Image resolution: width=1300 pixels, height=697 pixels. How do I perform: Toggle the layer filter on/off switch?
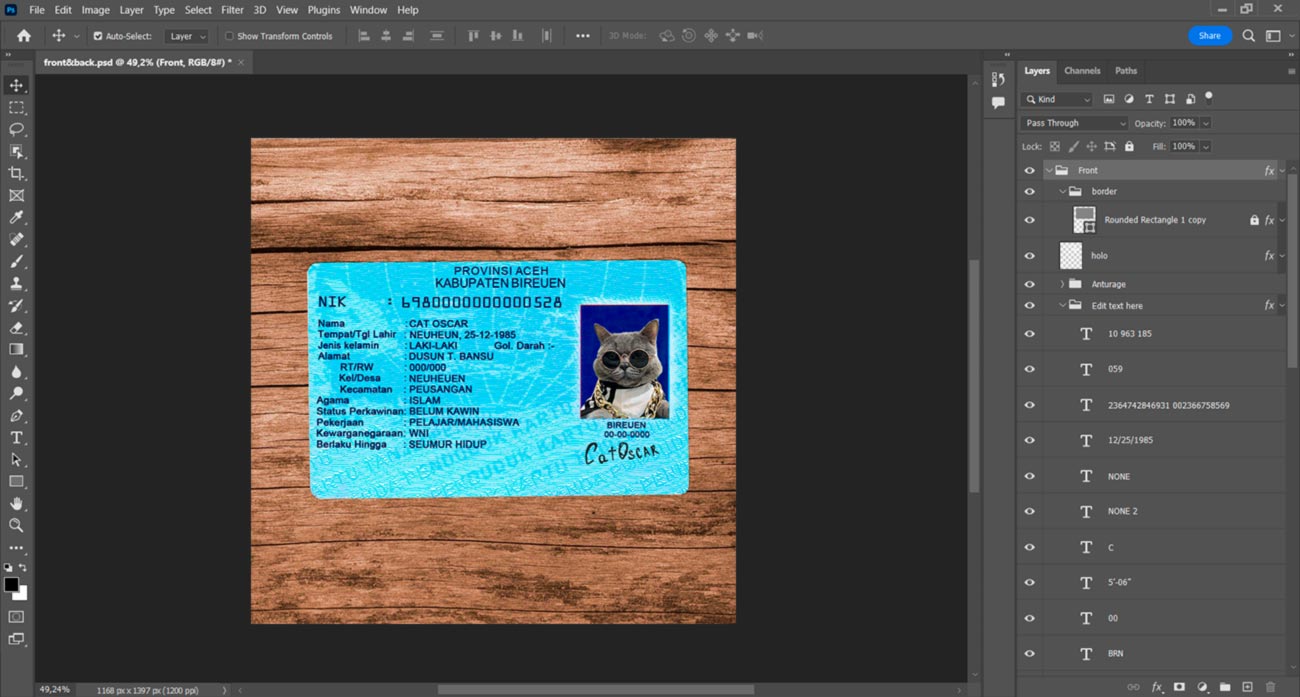pyautogui.click(x=1209, y=98)
